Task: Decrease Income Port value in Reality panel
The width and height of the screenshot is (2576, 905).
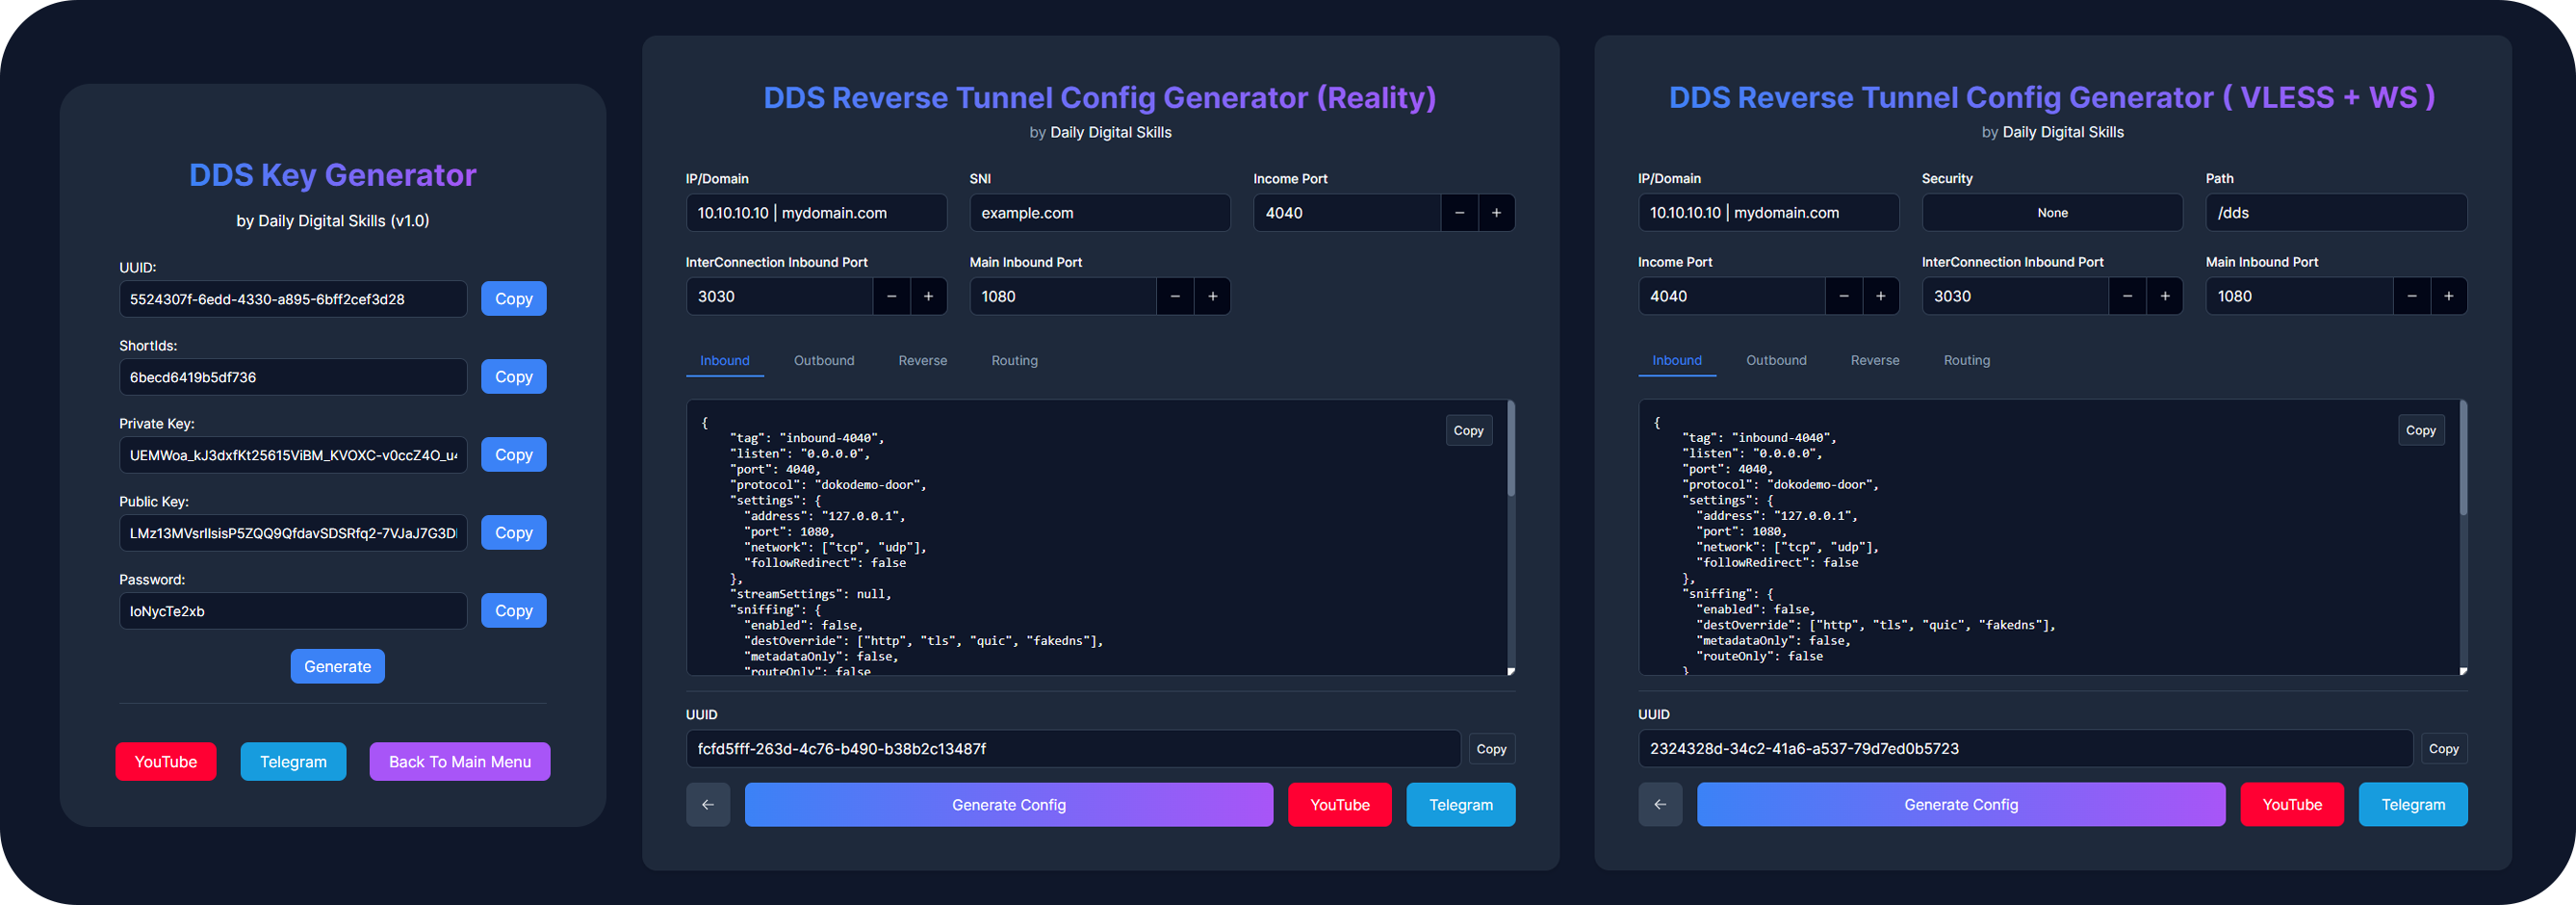Action: 1459,213
